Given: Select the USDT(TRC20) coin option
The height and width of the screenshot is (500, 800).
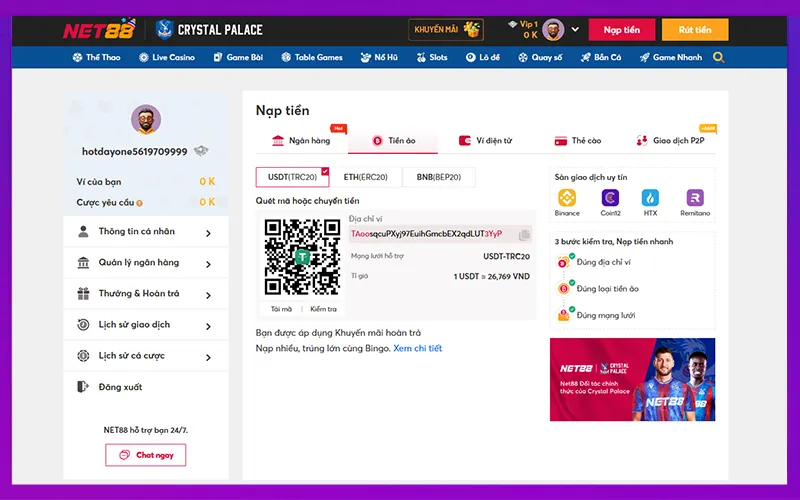Looking at the screenshot, I should [292, 177].
